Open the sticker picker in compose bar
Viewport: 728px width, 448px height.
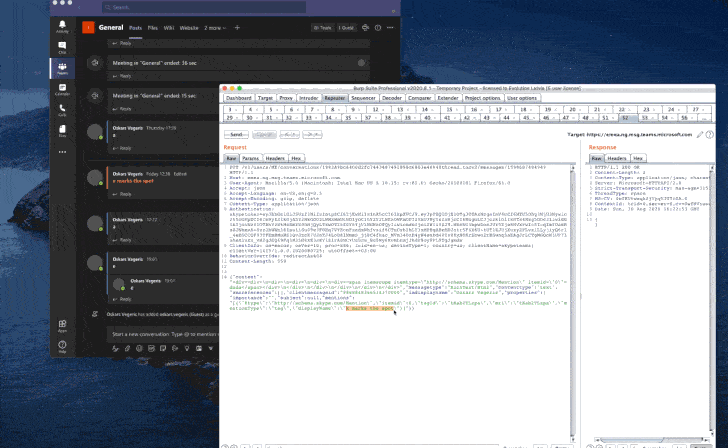tap(163, 348)
